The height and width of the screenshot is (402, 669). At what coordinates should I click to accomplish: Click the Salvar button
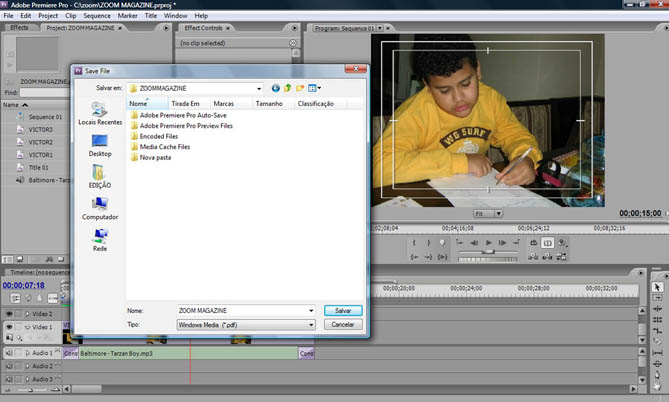pos(342,311)
